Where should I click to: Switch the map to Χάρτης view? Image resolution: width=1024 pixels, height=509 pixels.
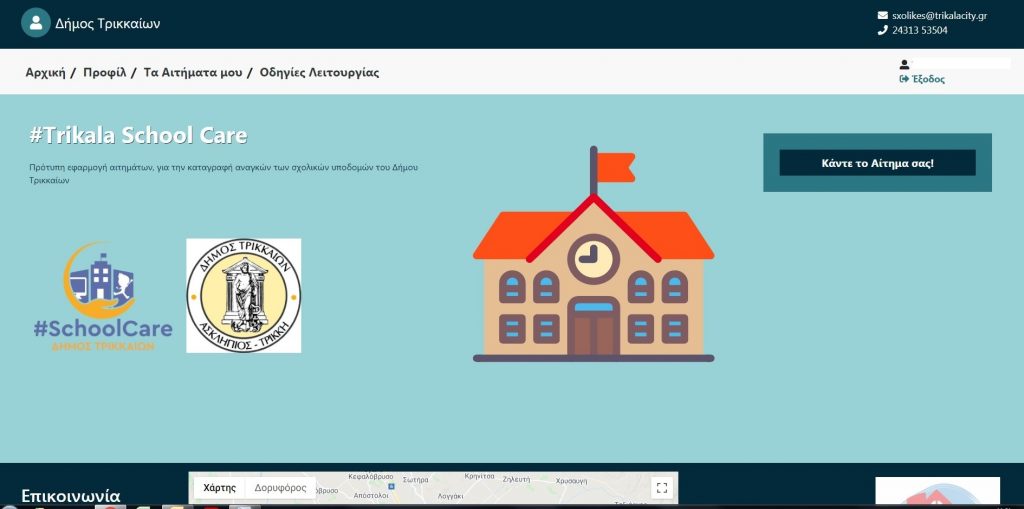(219, 488)
